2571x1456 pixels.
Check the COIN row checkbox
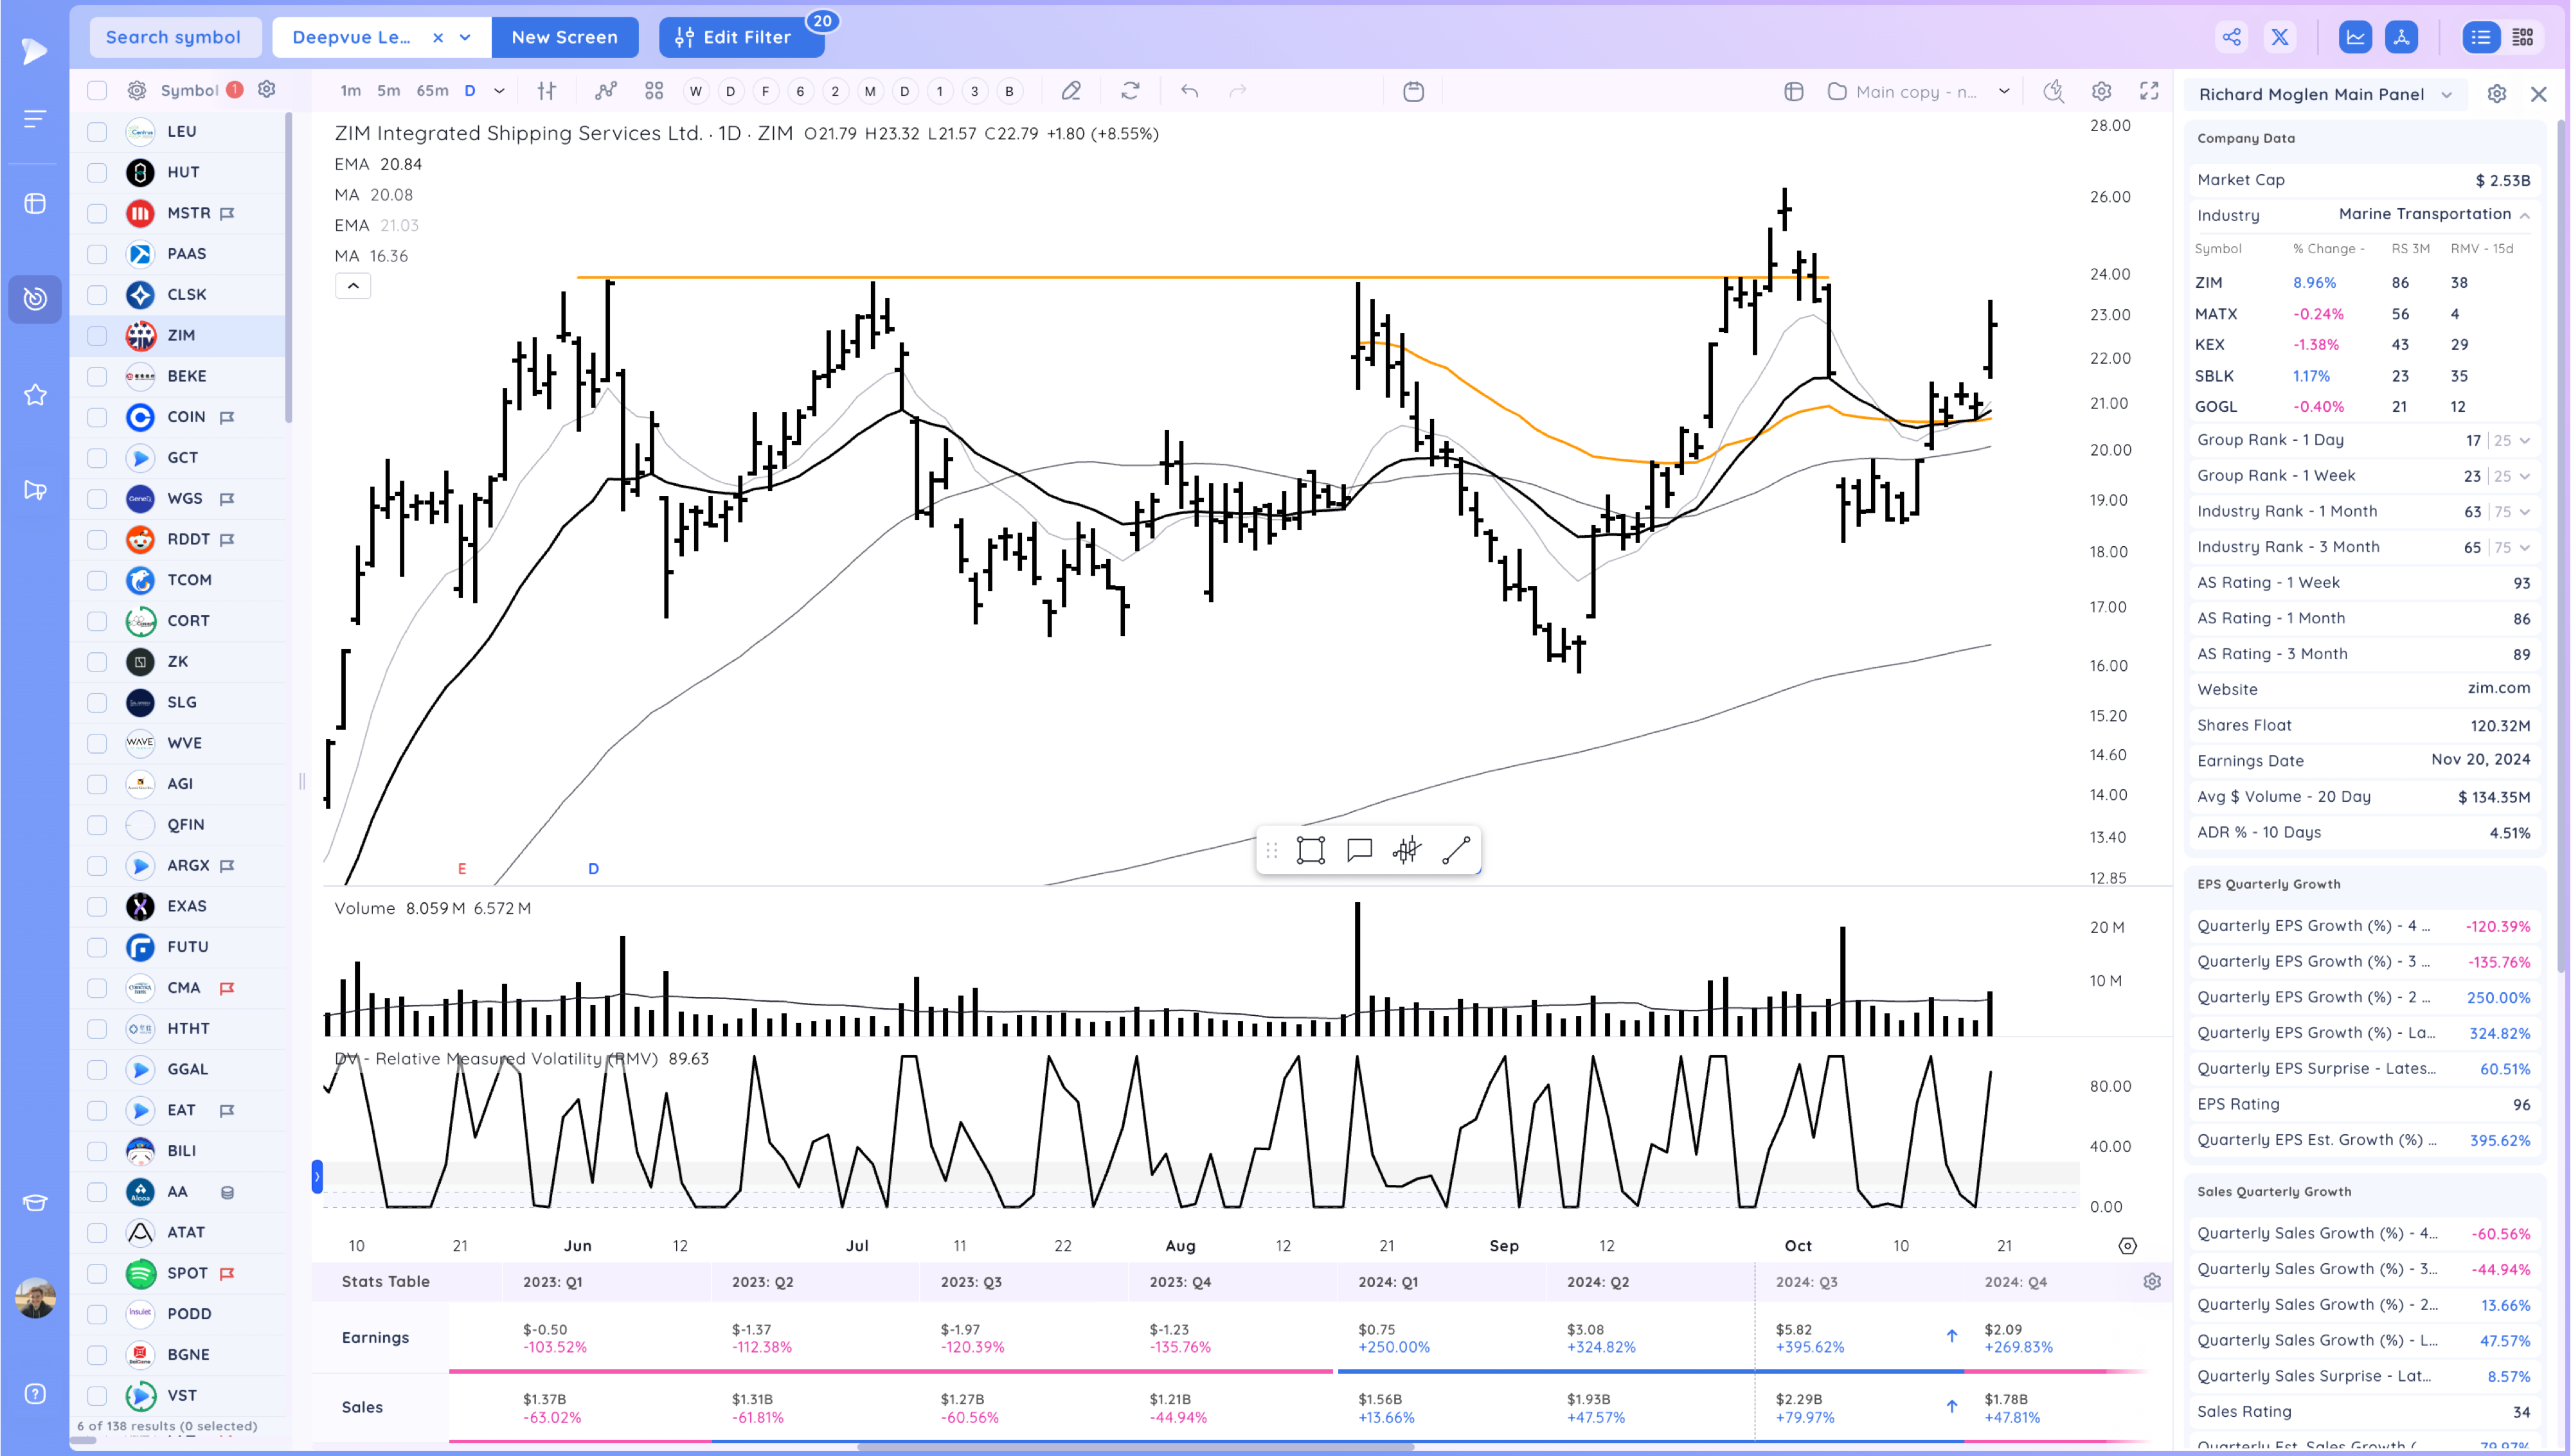pos(97,417)
